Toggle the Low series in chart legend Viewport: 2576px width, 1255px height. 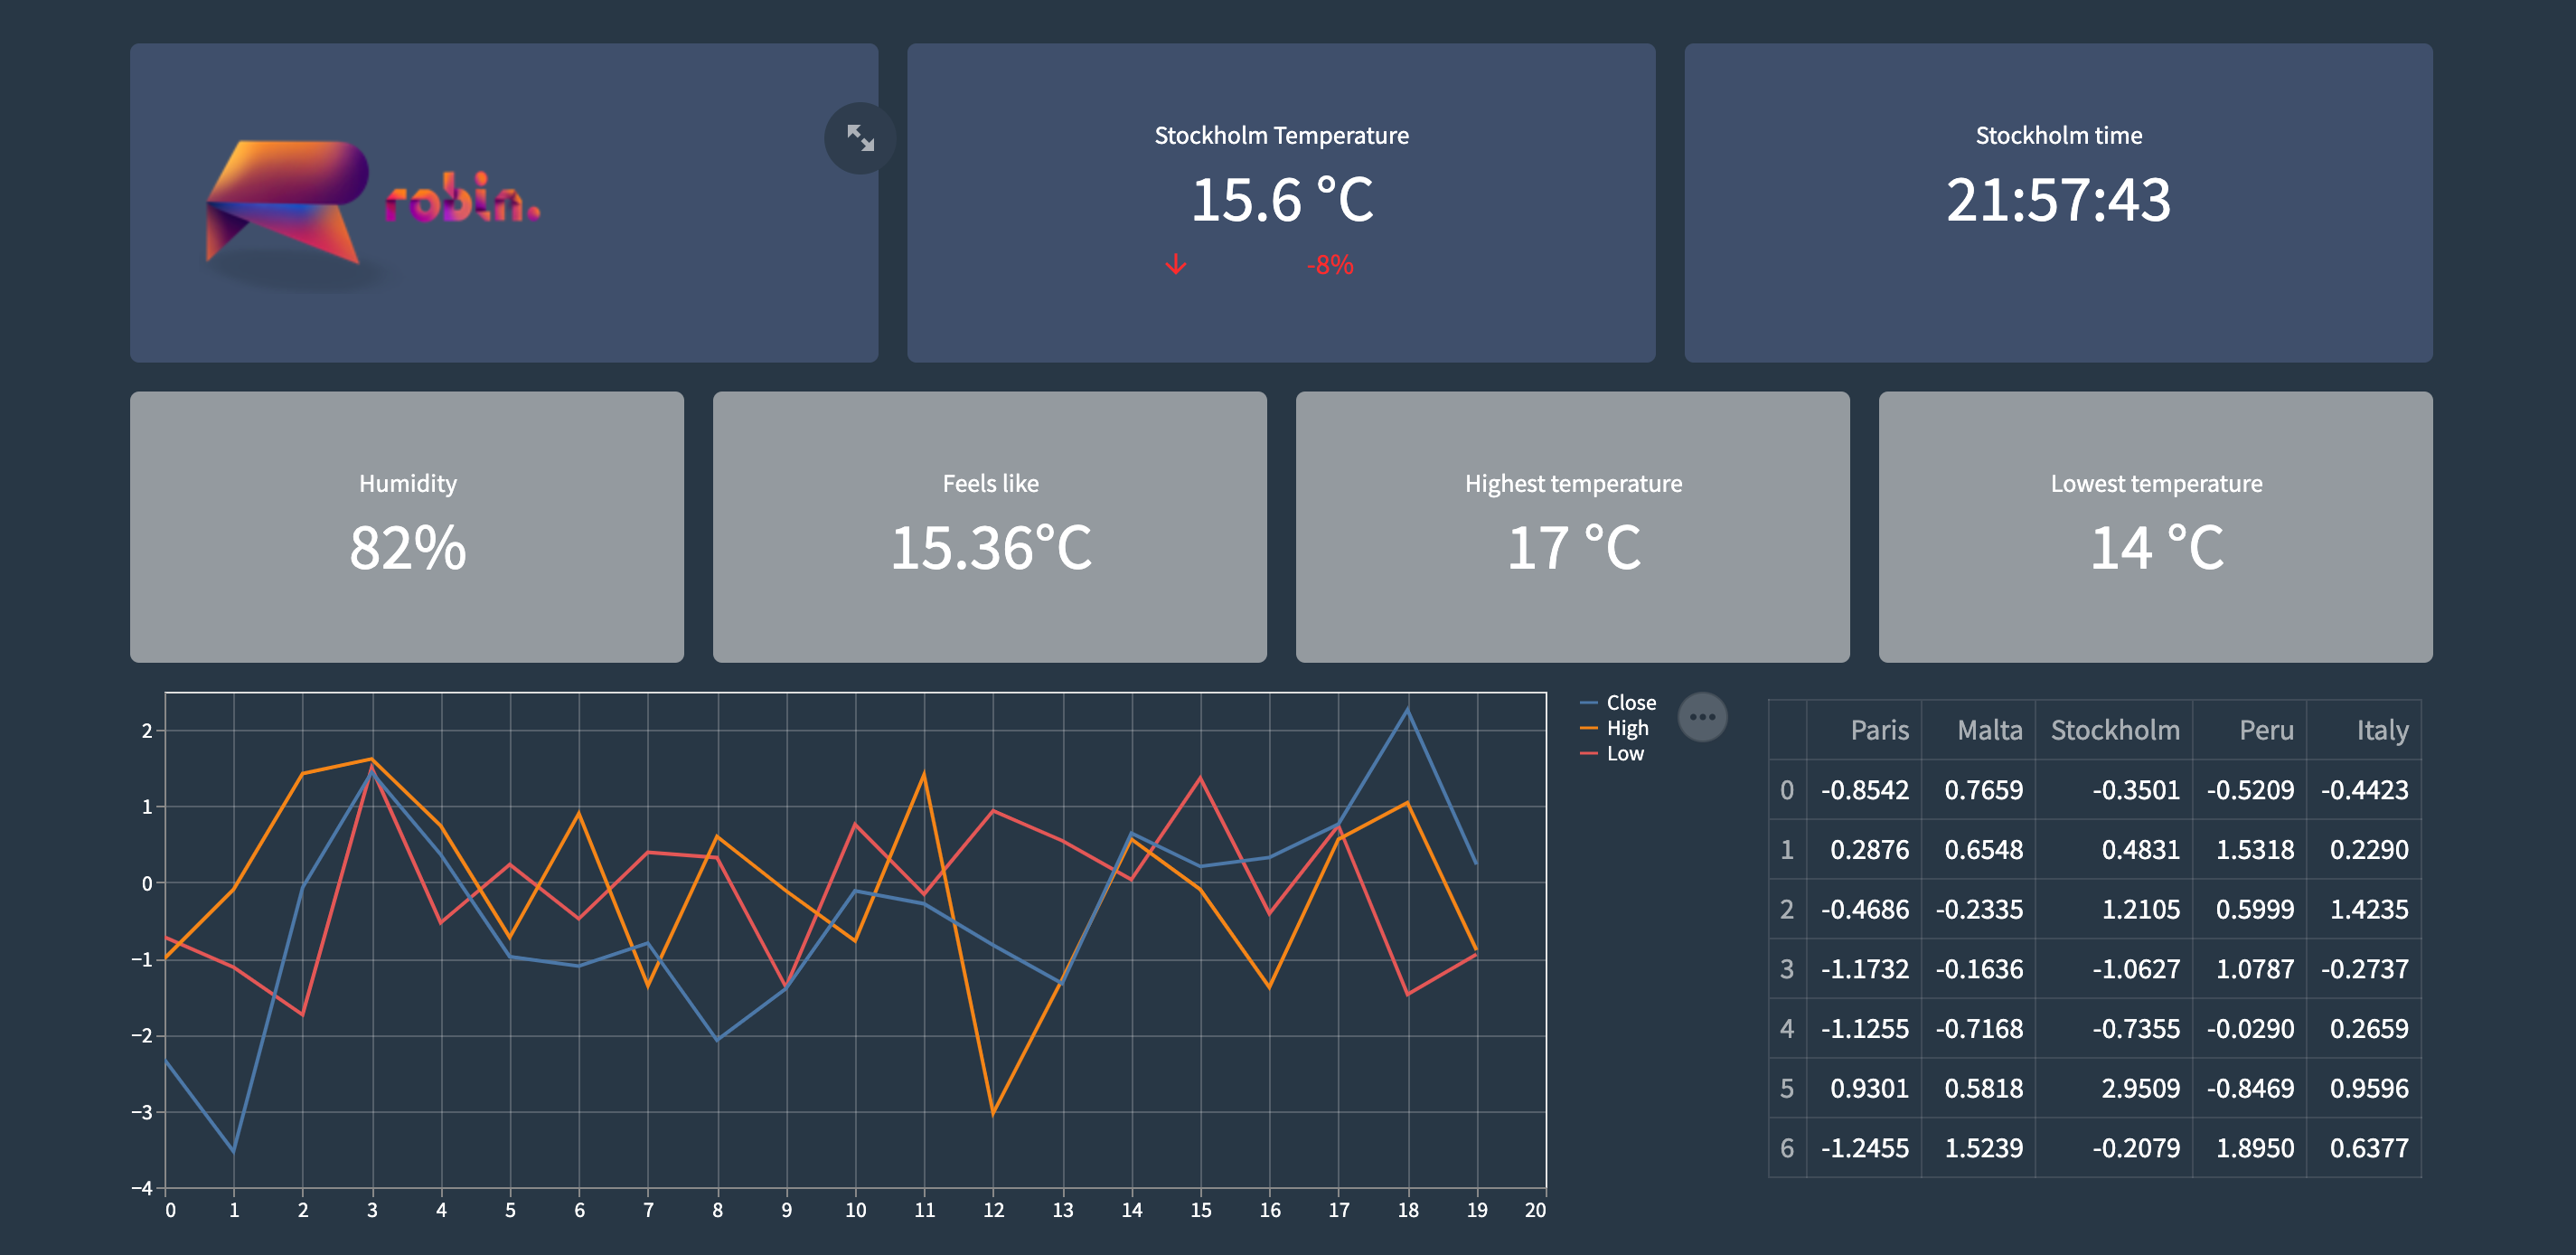[x=1624, y=754]
